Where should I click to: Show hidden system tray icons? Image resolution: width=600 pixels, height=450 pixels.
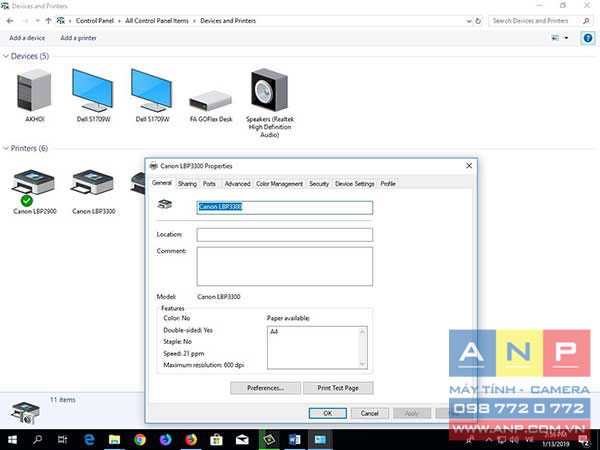coord(489,440)
